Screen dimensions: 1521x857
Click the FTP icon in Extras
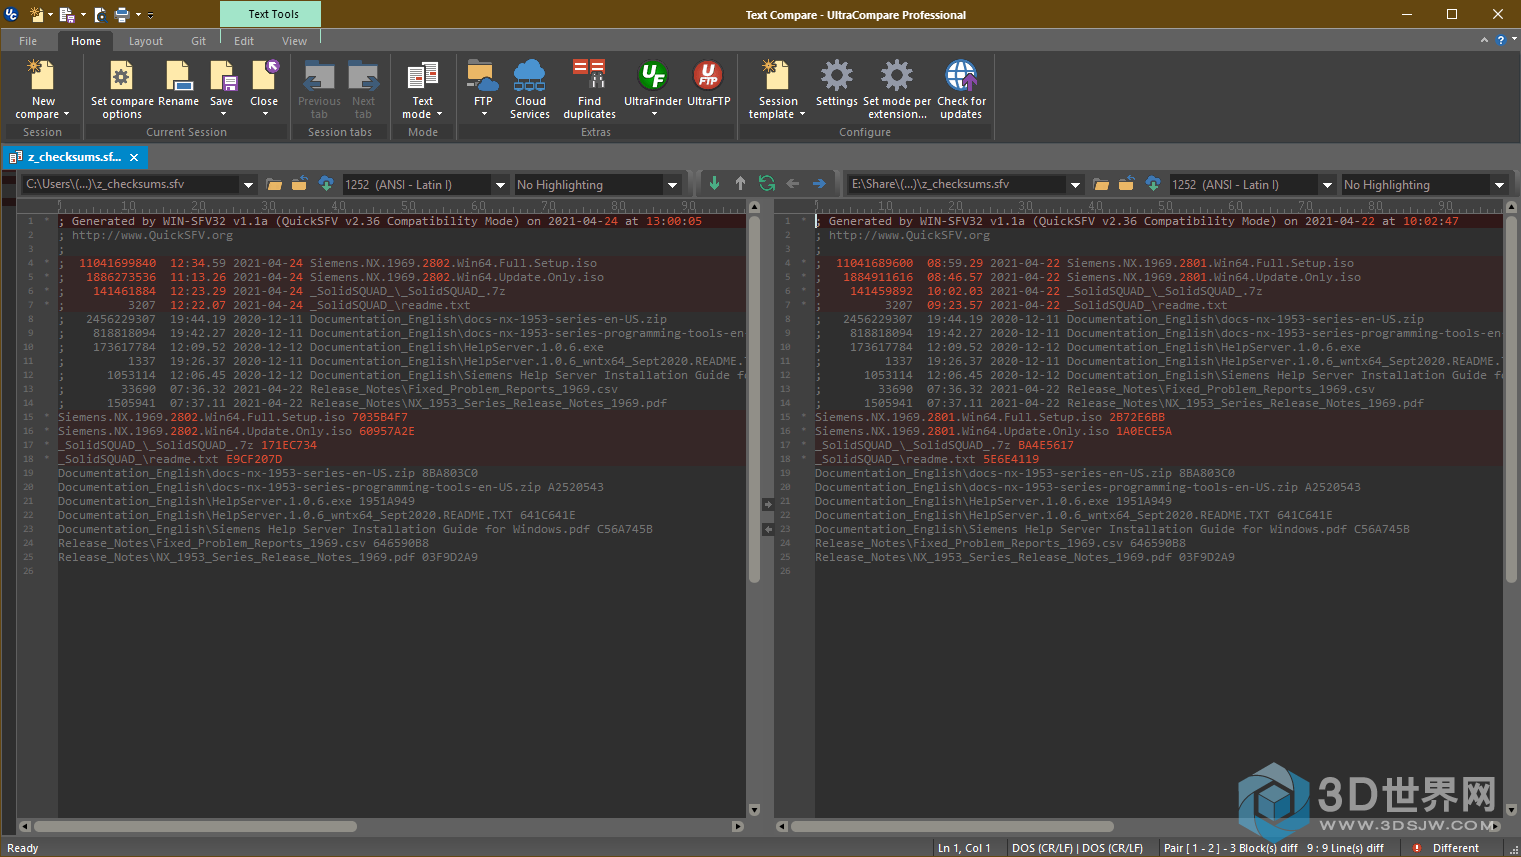pos(483,76)
